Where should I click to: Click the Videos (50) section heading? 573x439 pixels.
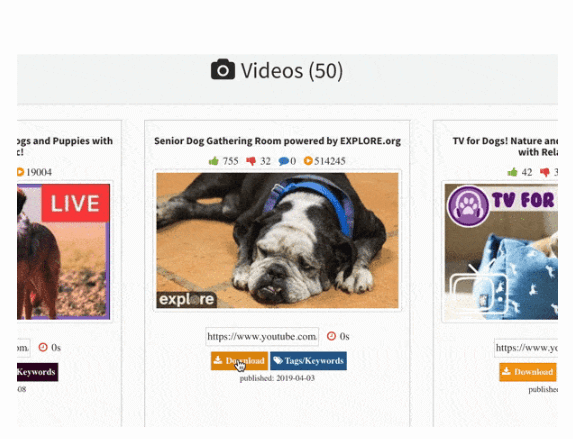click(277, 70)
